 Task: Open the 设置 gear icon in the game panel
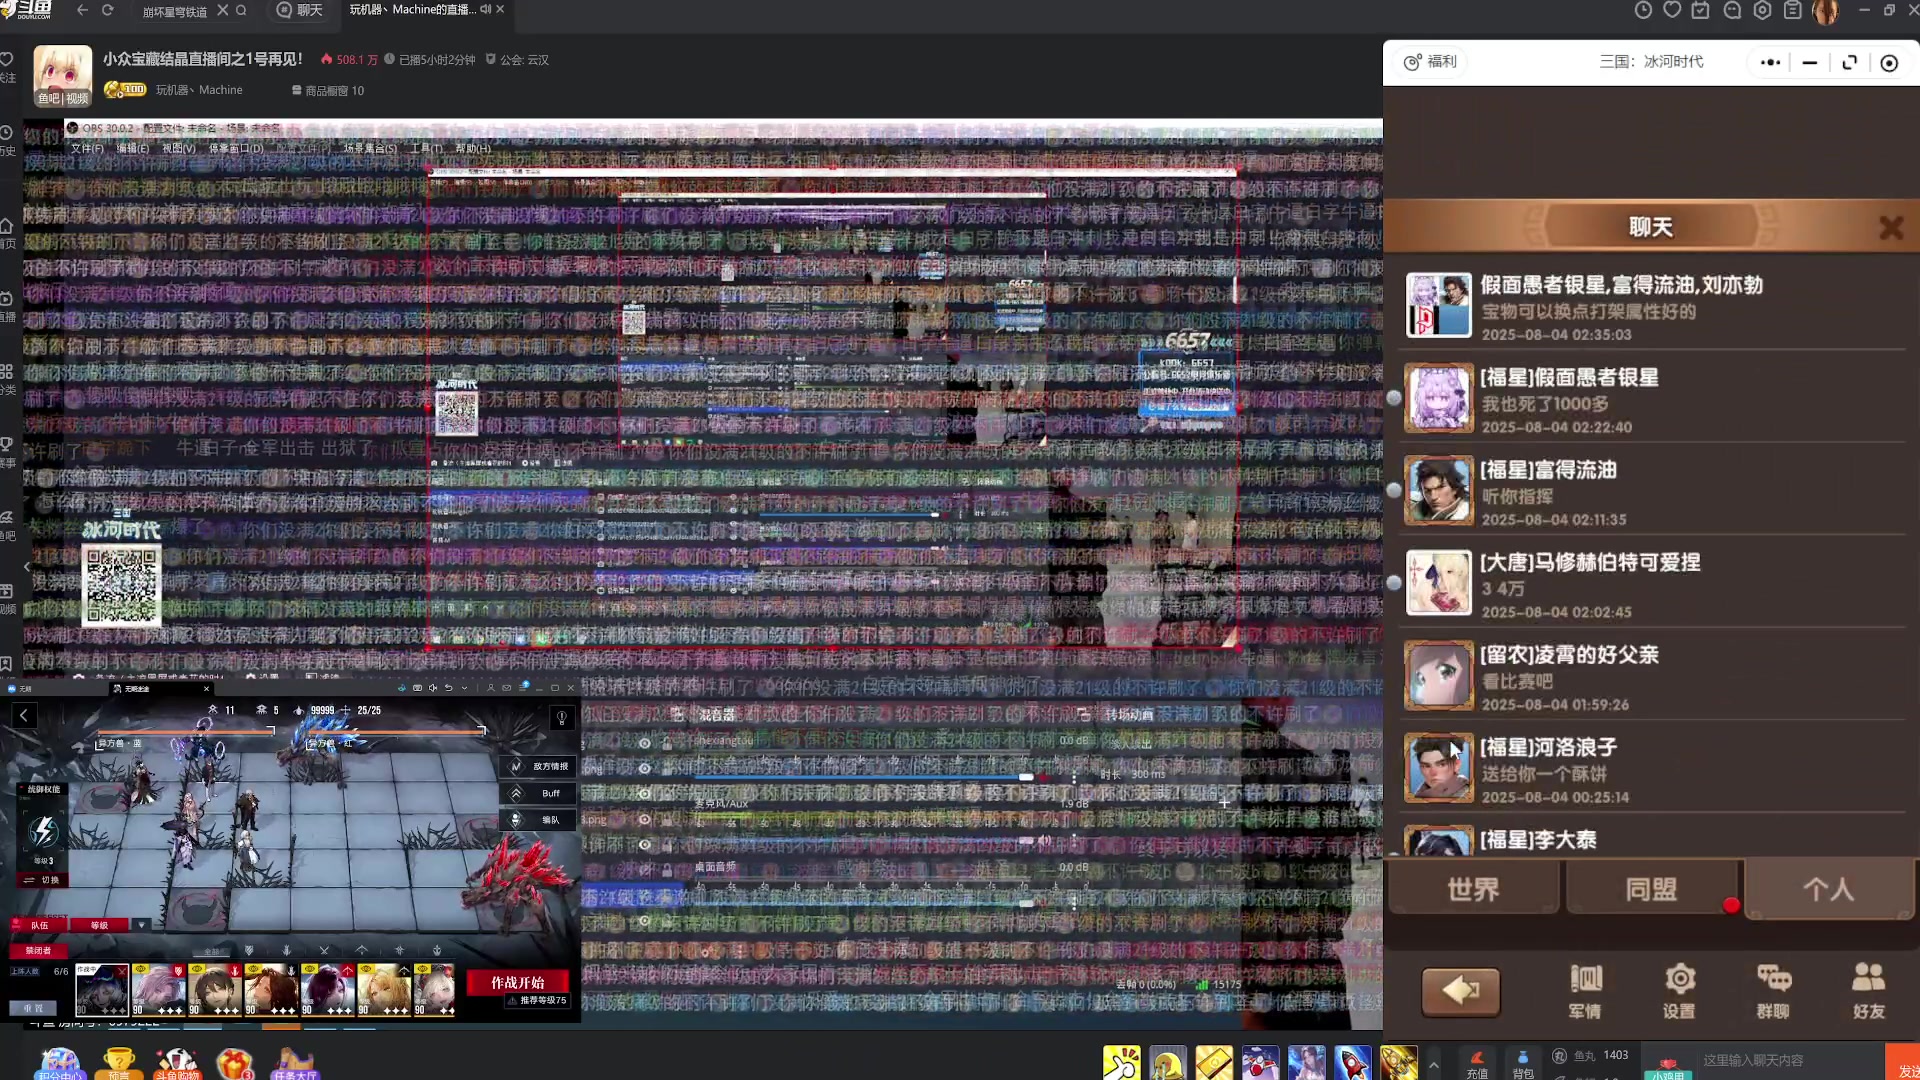pos(1680,991)
